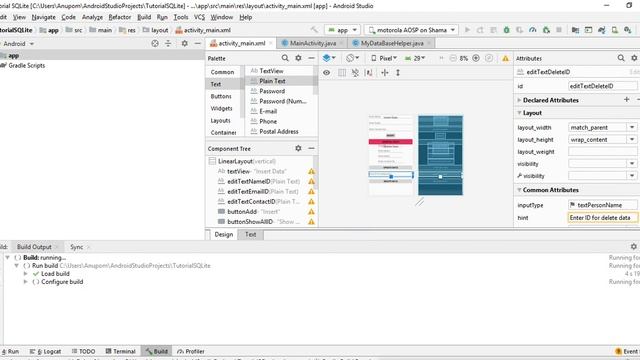Open the orientation dropdown
Screen dimensions: 640x360
pyautogui.click(x=352, y=58)
